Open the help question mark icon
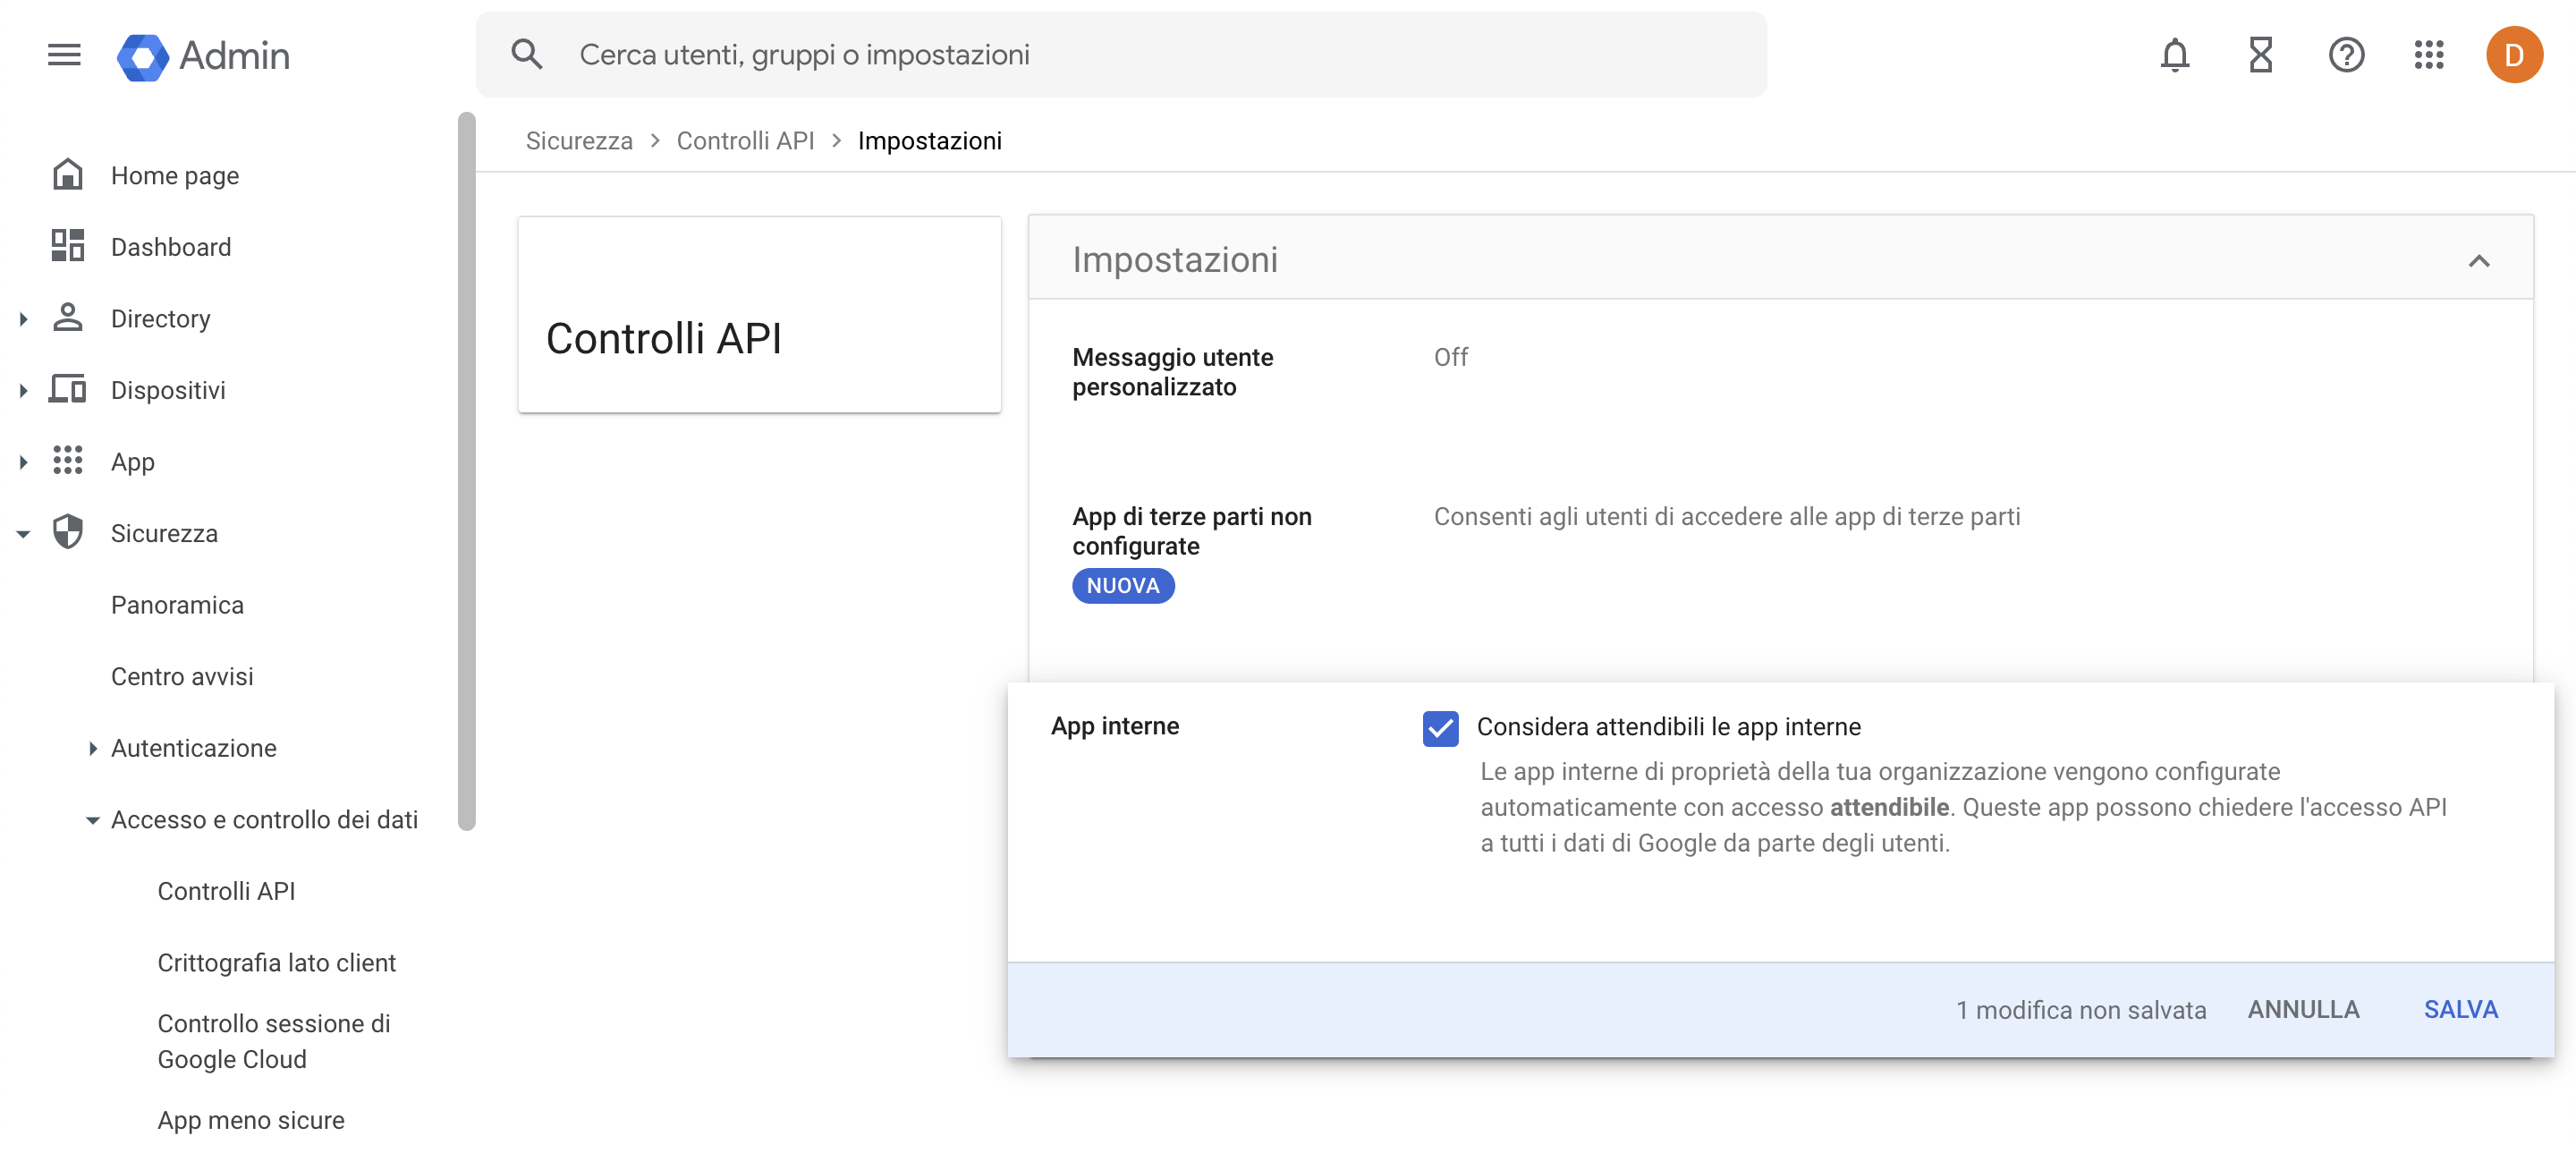Viewport: 2576px width, 1153px height. pyautogui.click(x=2345, y=55)
